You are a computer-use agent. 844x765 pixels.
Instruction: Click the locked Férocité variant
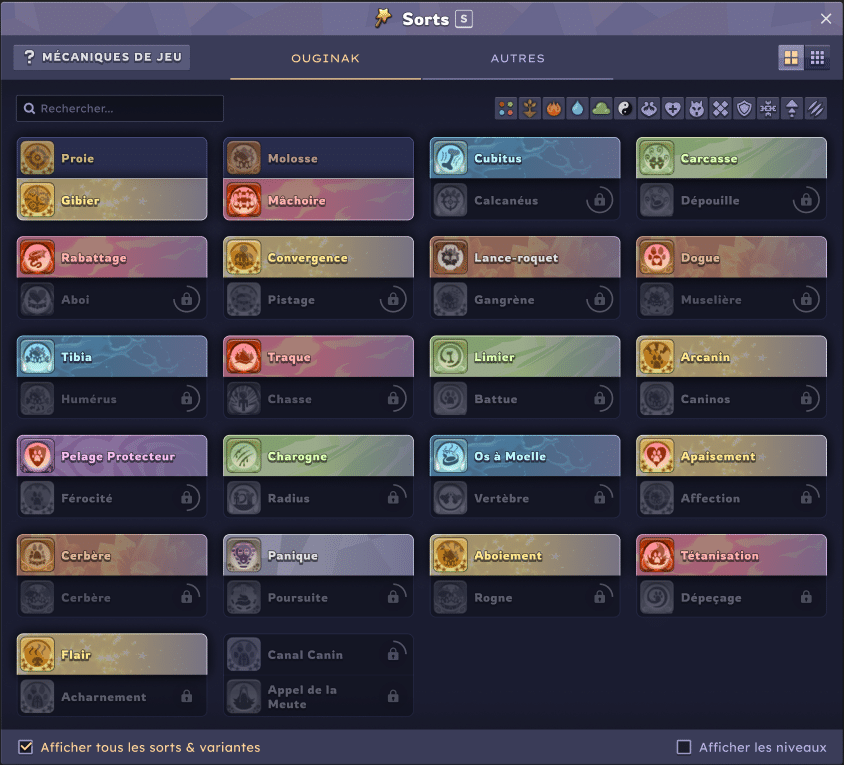(112, 498)
